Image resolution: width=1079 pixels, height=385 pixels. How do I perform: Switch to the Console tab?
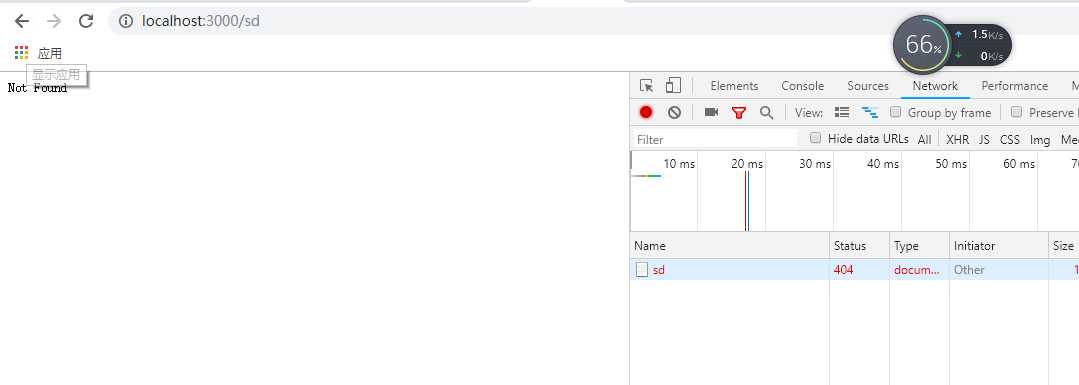802,85
